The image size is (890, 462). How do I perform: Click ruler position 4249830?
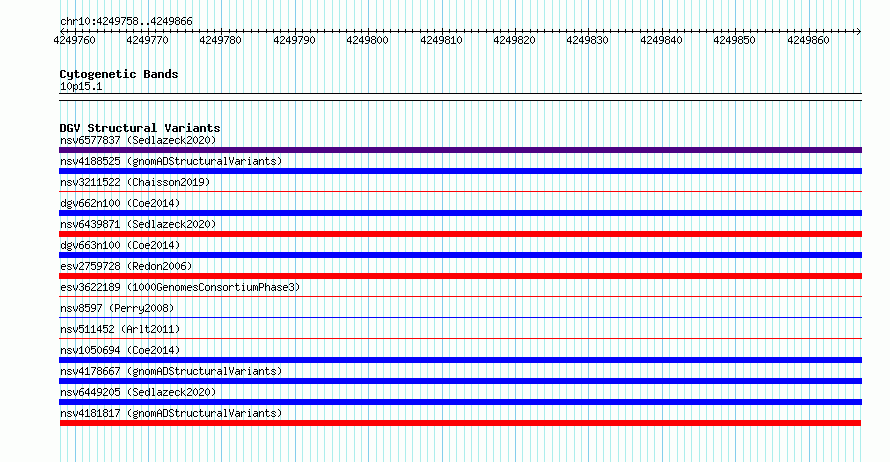(x=587, y=40)
